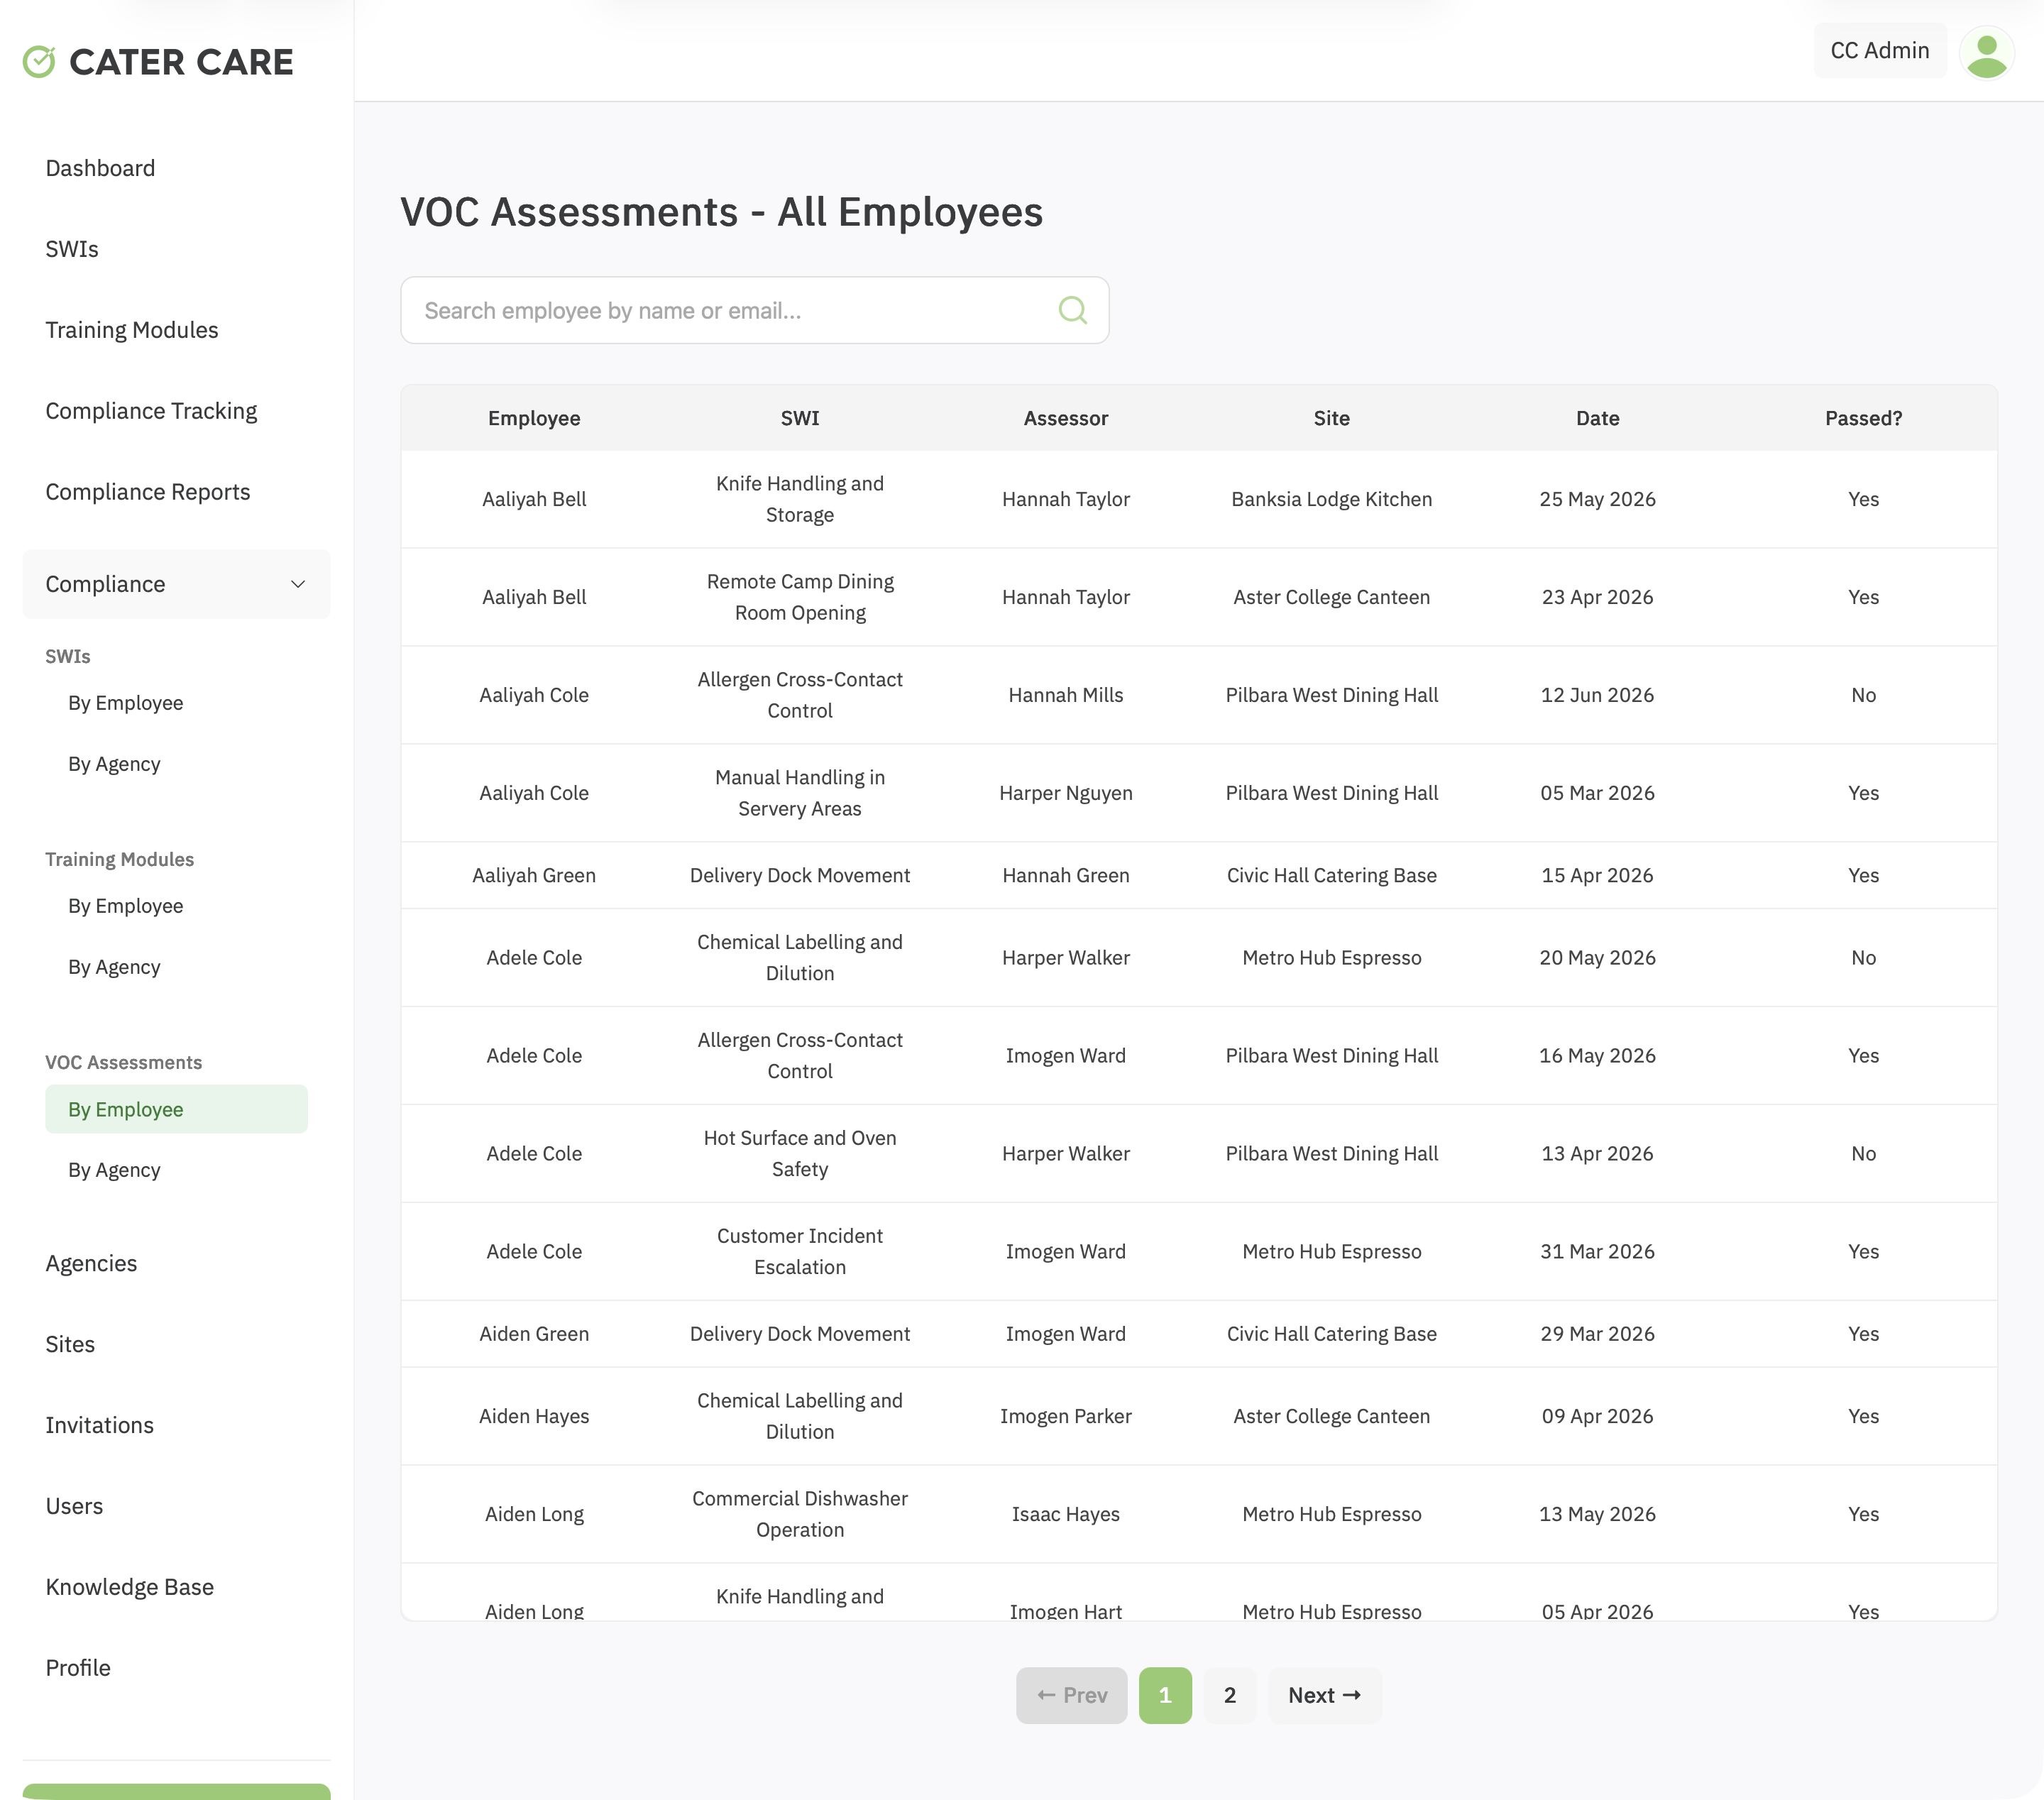Click the search magnifier icon

1072,310
